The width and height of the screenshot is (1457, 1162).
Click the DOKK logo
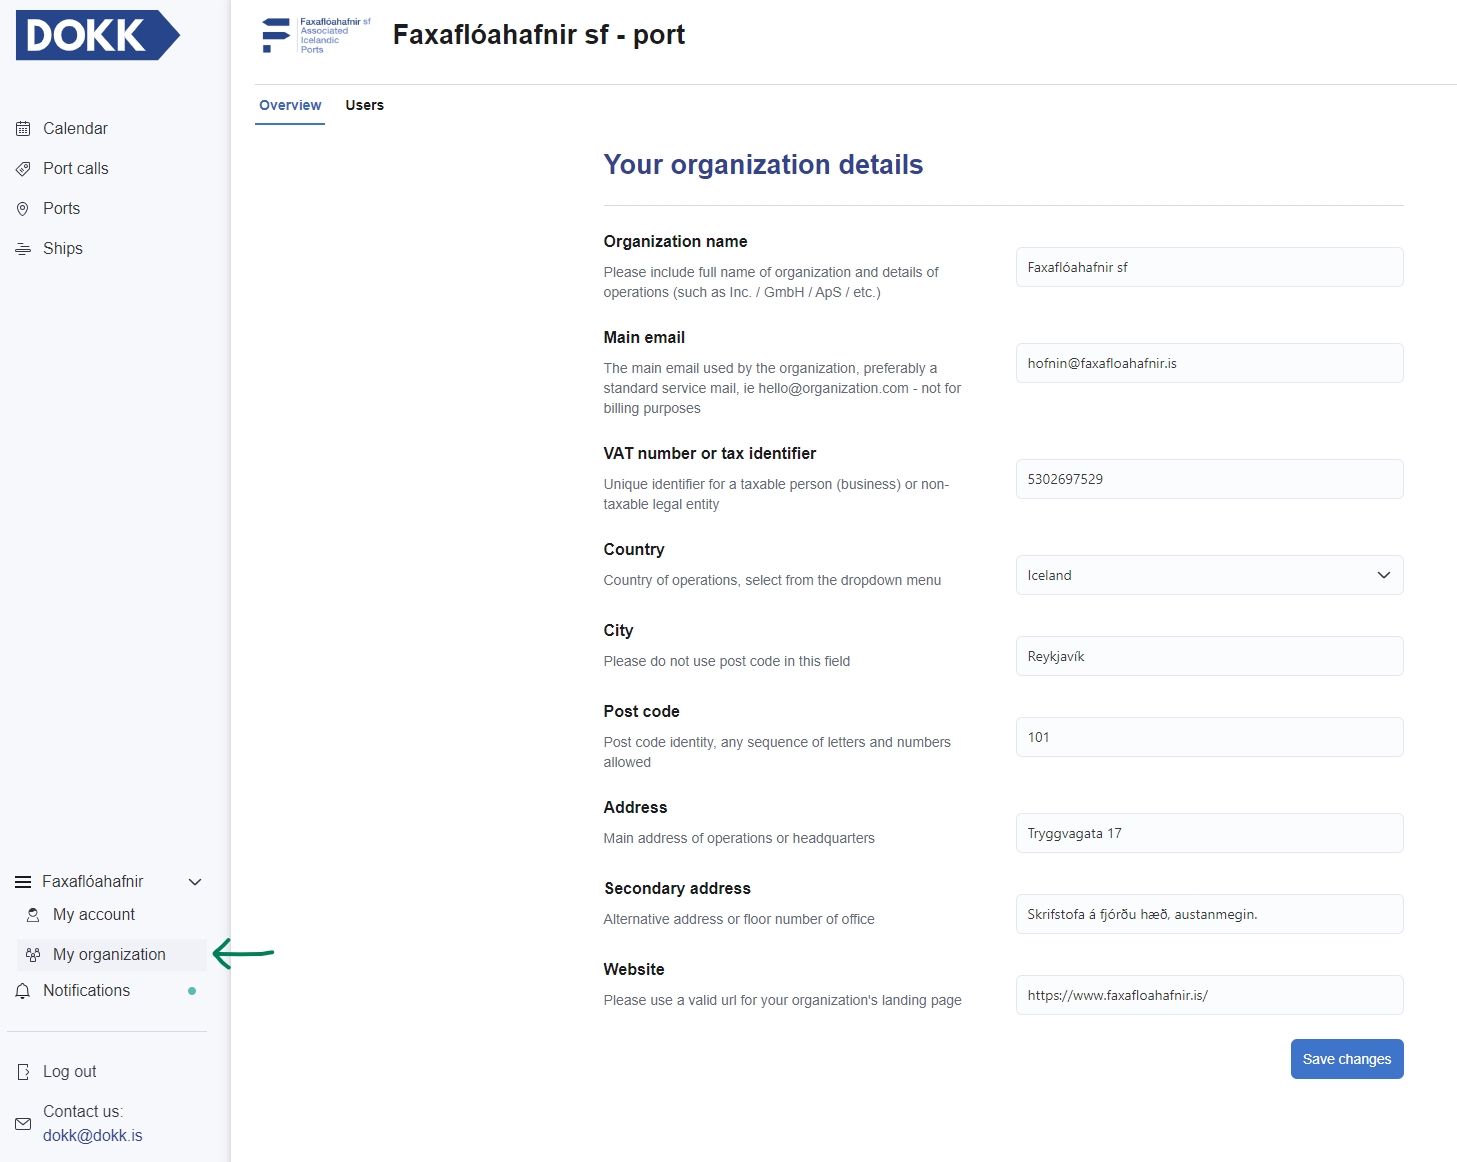[97, 36]
